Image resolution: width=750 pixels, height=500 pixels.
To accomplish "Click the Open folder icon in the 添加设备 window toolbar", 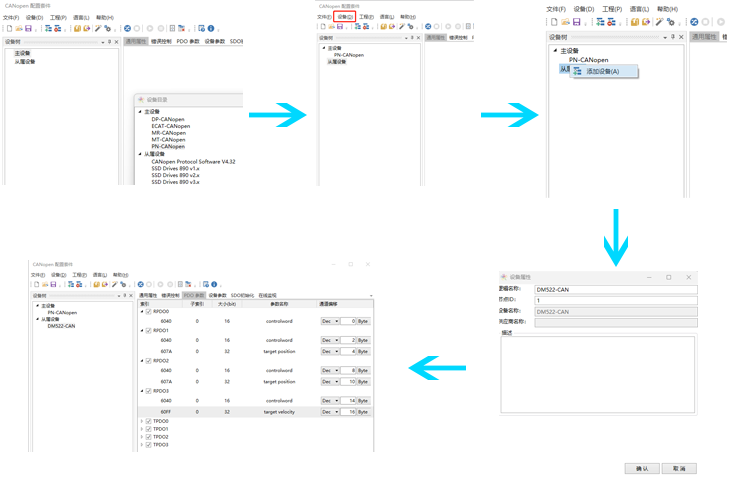I will pos(565,22).
